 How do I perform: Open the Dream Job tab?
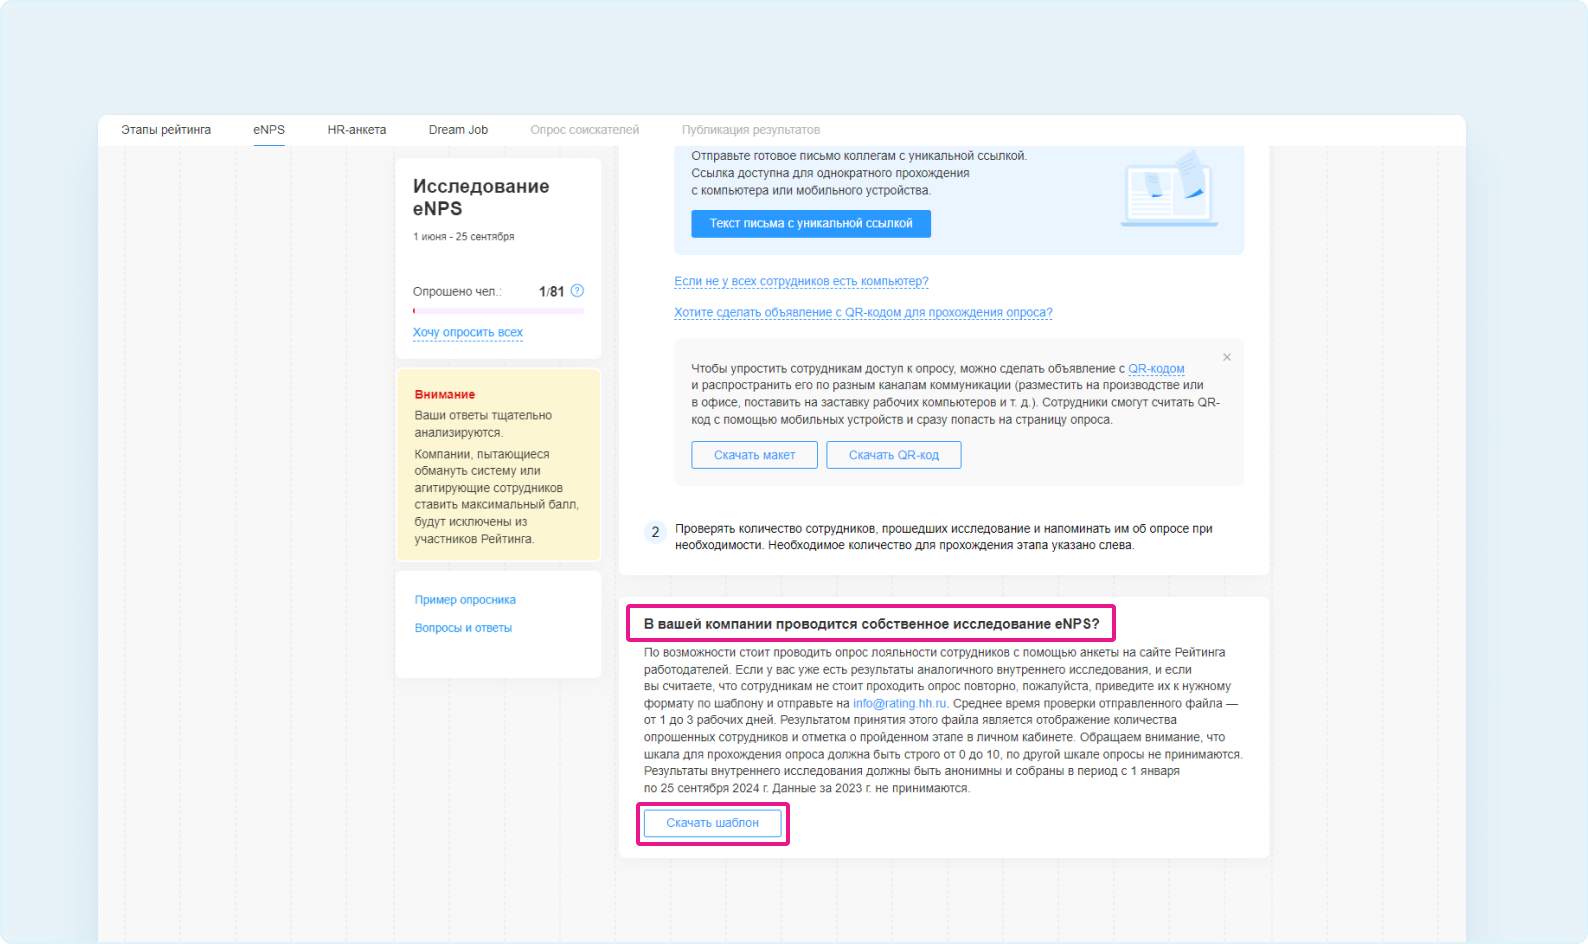[458, 130]
